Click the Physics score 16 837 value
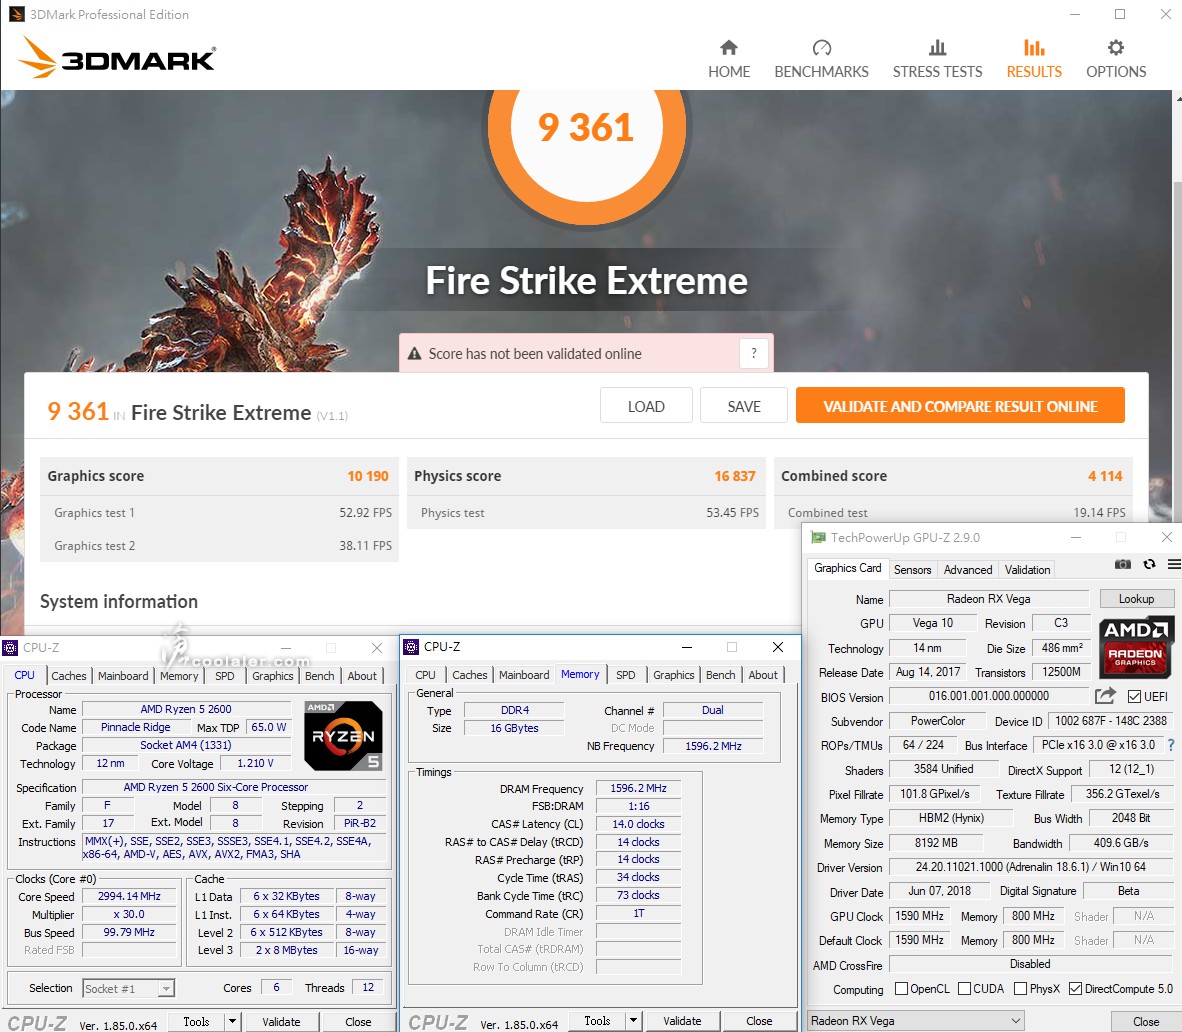This screenshot has height=1032, width=1182. [734, 476]
